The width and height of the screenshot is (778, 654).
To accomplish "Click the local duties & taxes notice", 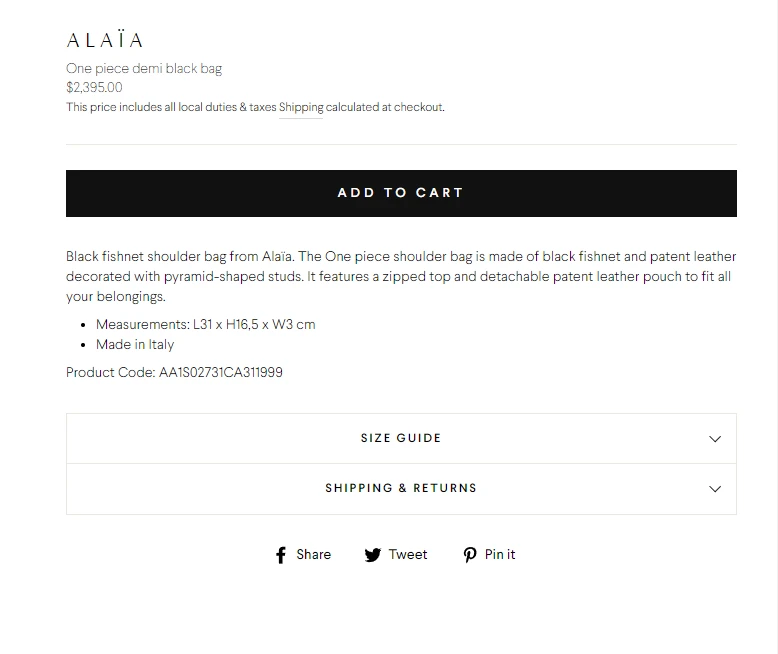I will pos(171,107).
